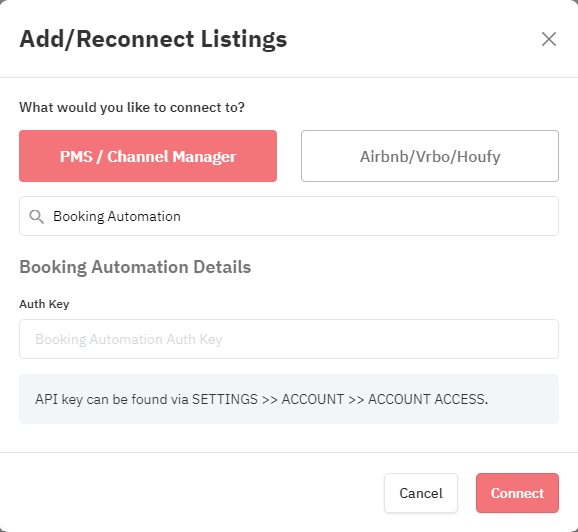Connect the Booking Automation account
Screen dimensions: 578x532
coord(517,493)
